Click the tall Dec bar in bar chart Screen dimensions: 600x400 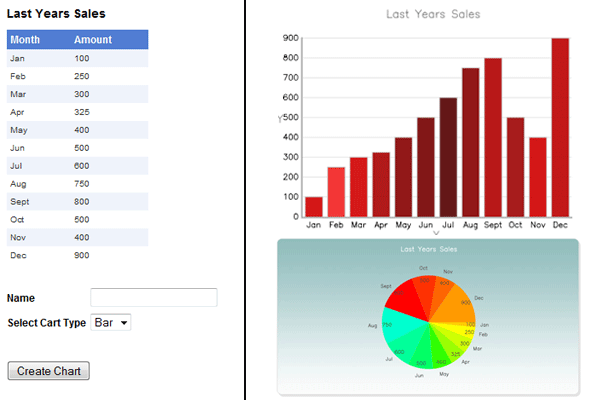560,127
